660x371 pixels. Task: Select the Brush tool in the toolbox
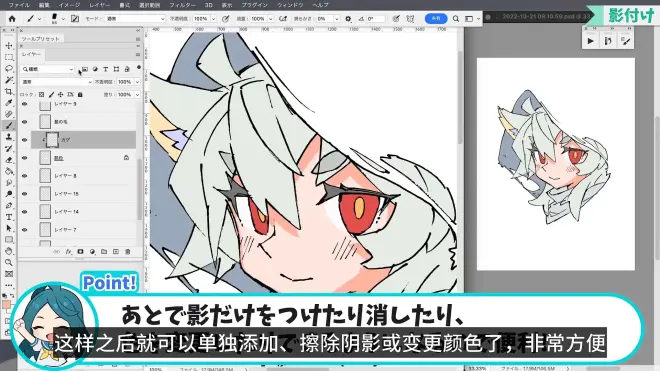tap(9, 125)
